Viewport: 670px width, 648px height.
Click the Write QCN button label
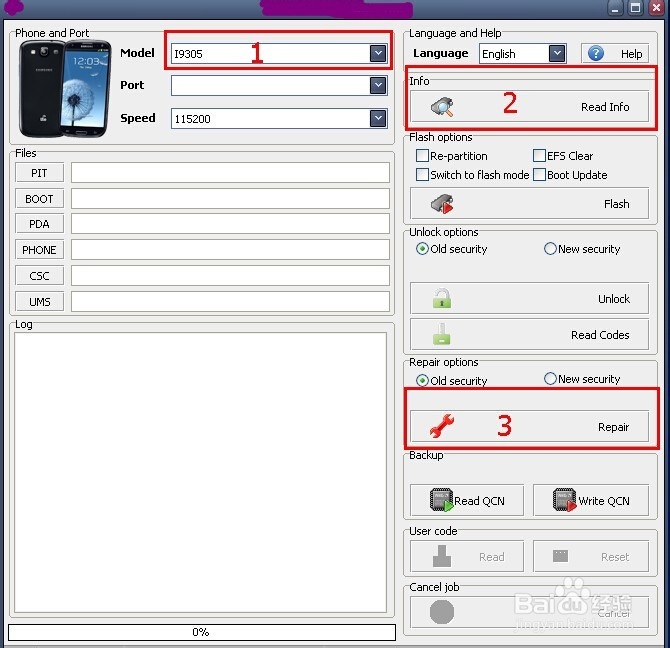click(x=604, y=501)
